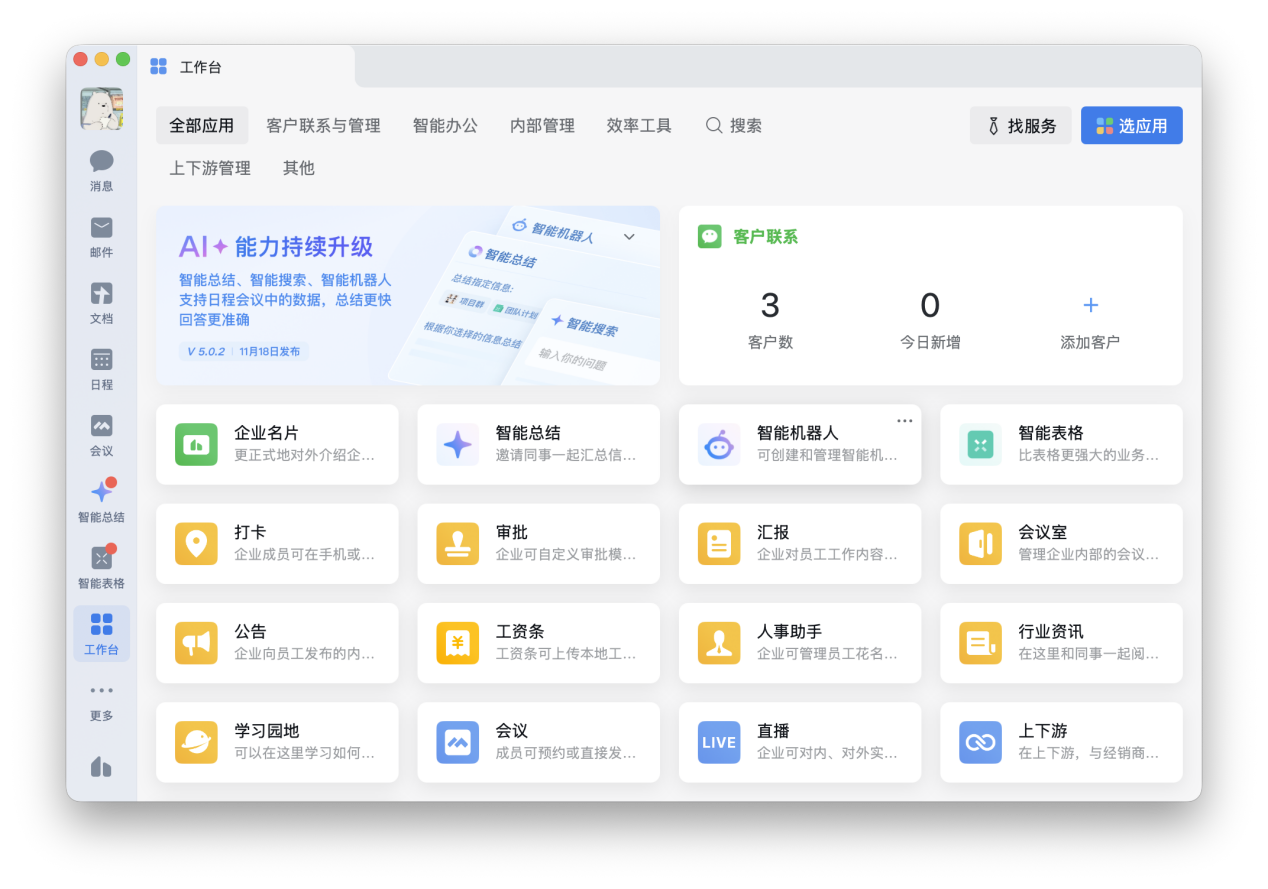This screenshot has width=1268, height=889.
Task: Open the 审批 application
Action: (538, 543)
